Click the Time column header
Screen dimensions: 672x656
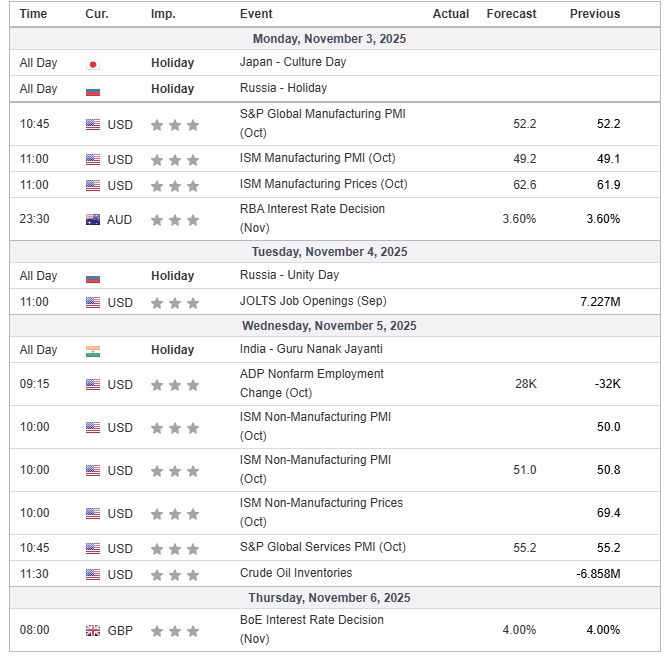(33, 14)
